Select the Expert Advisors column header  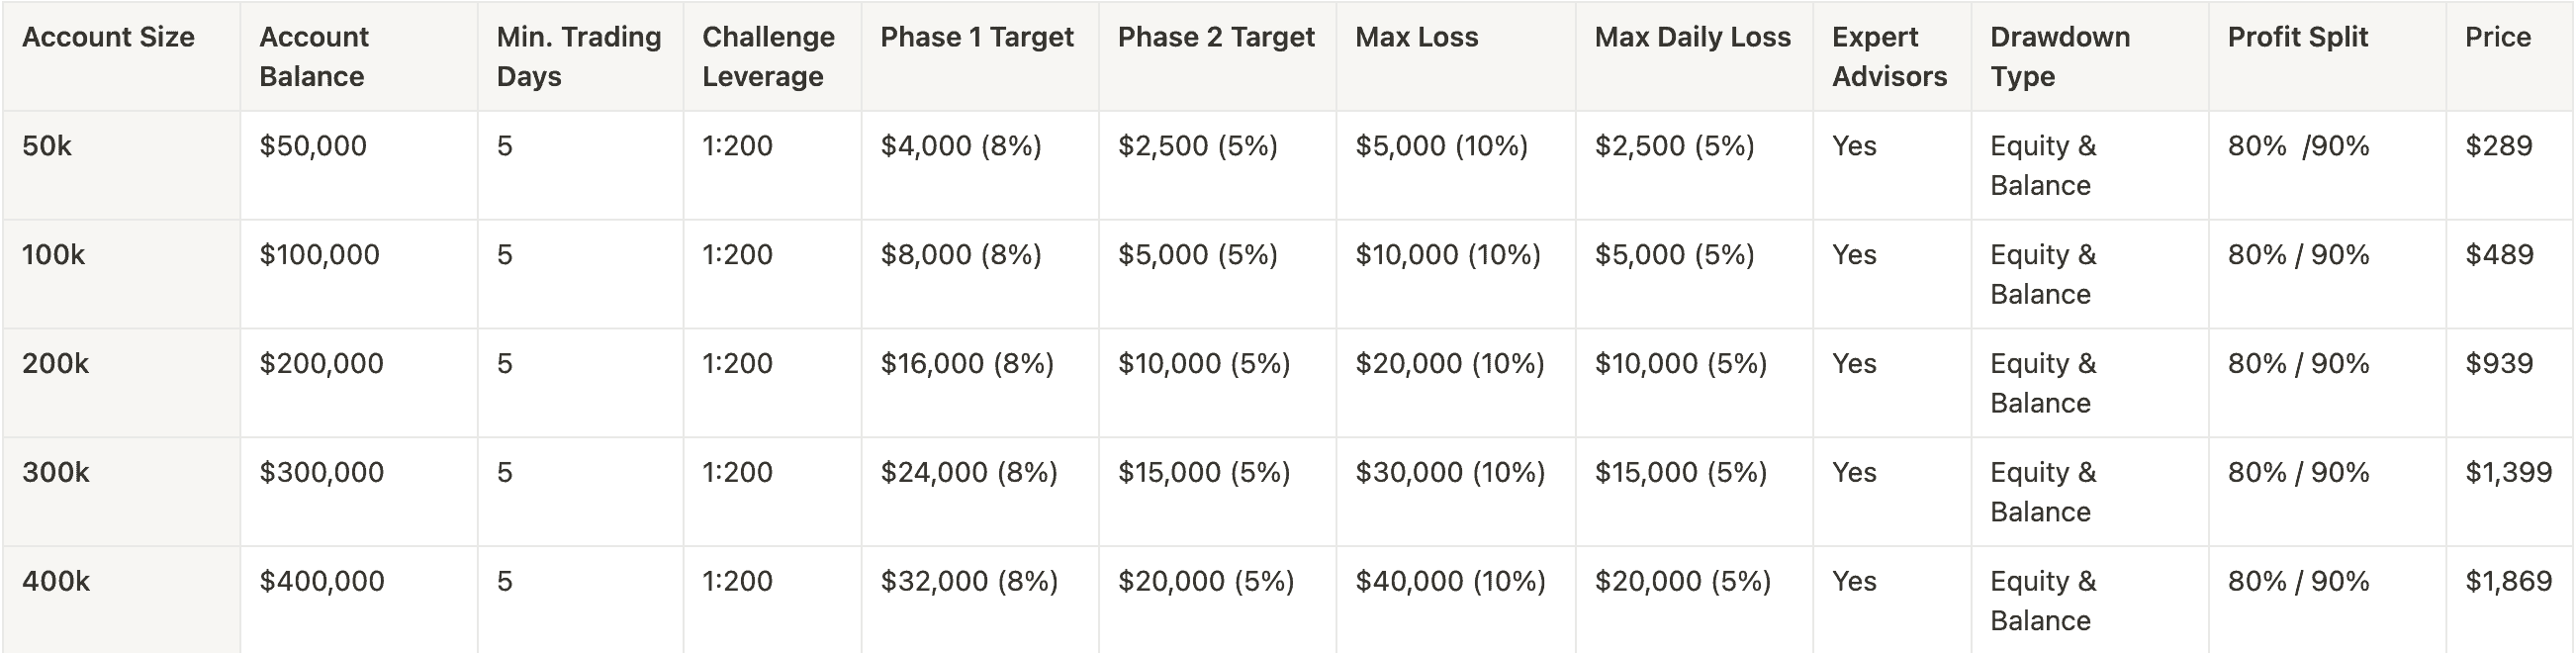pyautogui.click(x=1889, y=57)
